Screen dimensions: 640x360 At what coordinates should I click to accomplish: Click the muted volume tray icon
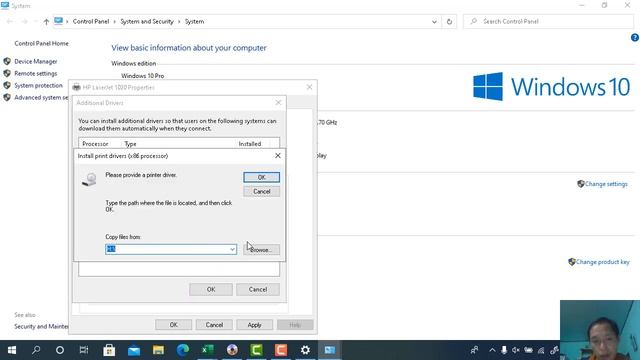point(516,350)
